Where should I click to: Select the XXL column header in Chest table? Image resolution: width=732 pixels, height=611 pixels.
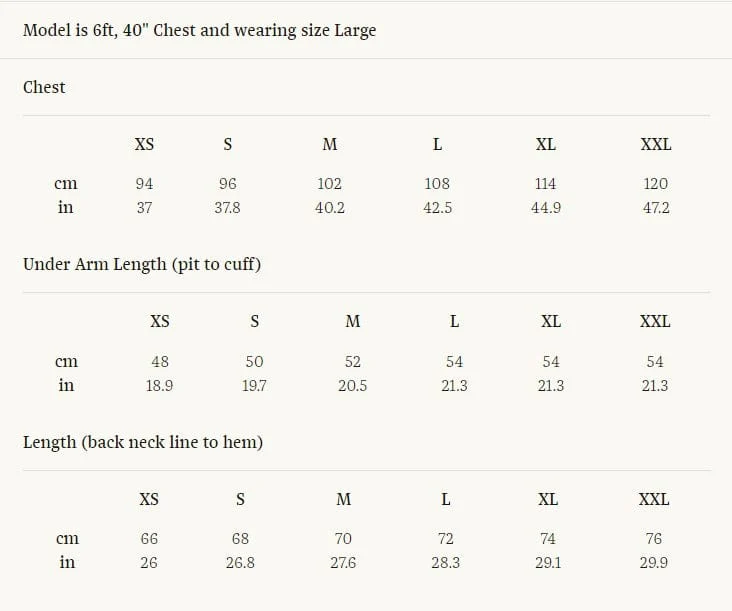click(x=656, y=144)
